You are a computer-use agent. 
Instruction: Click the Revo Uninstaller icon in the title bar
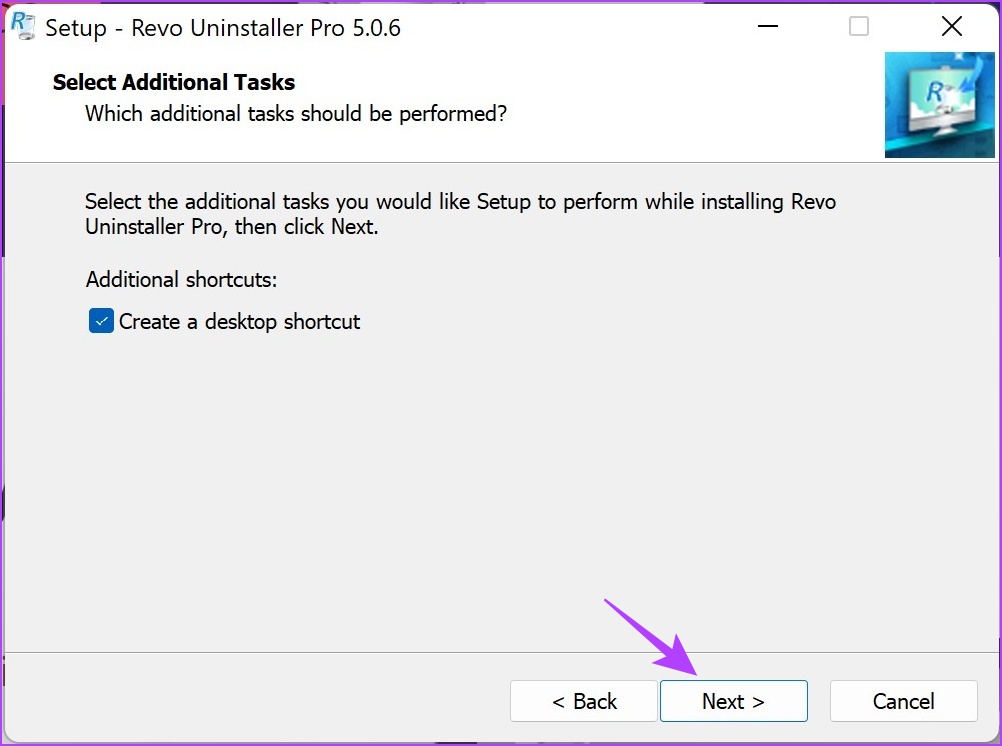click(22, 27)
